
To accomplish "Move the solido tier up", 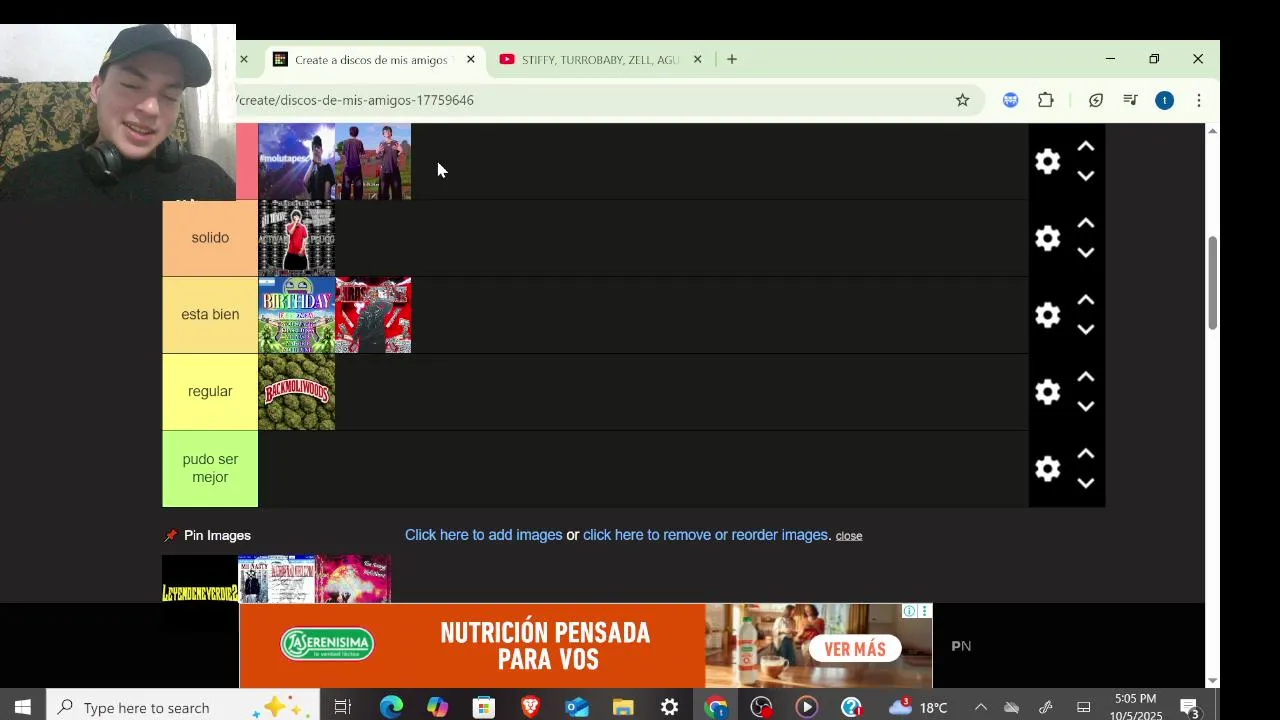I will [x=1085, y=224].
